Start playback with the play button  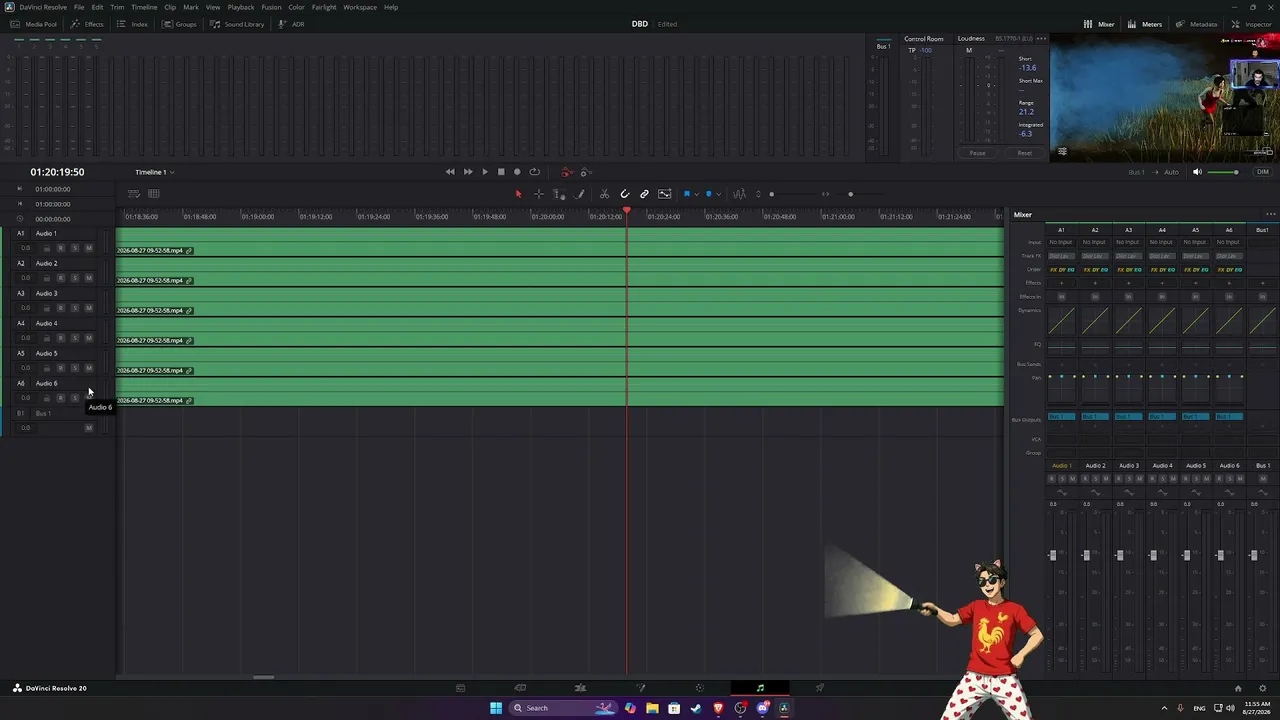[485, 172]
